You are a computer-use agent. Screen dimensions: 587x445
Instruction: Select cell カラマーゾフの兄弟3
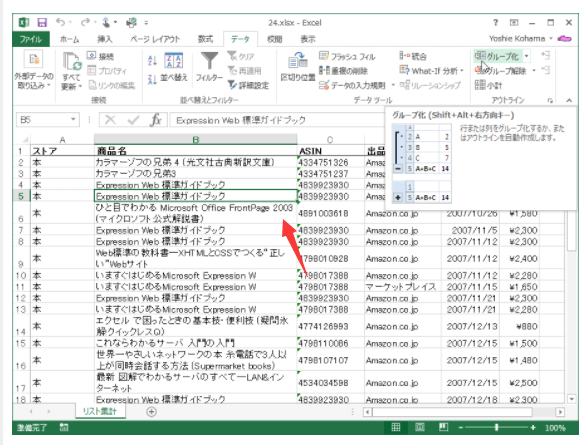click(x=195, y=173)
